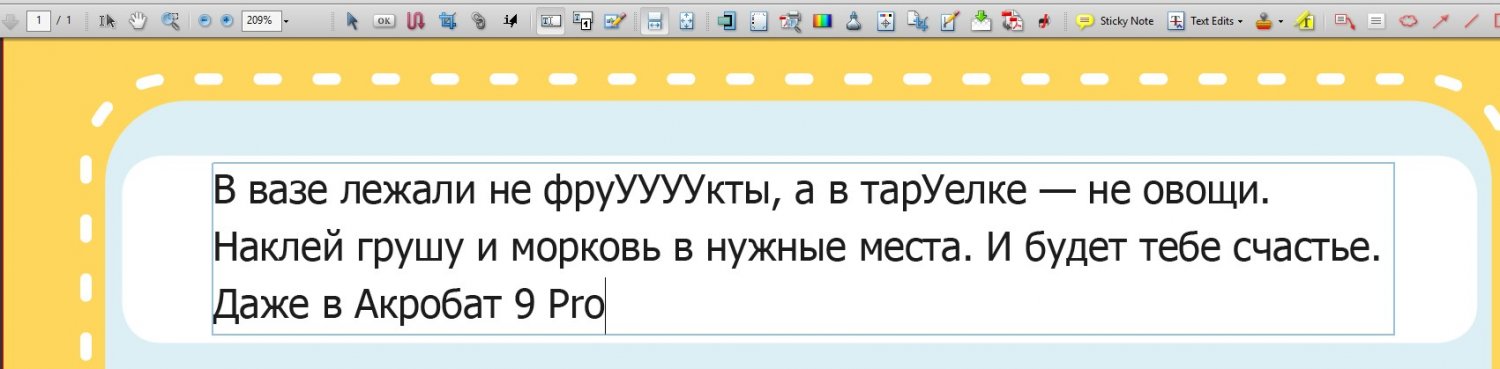Activate the Marquee Zoom magnifier tool
The image size is (1500, 369).
pos(170,20)
